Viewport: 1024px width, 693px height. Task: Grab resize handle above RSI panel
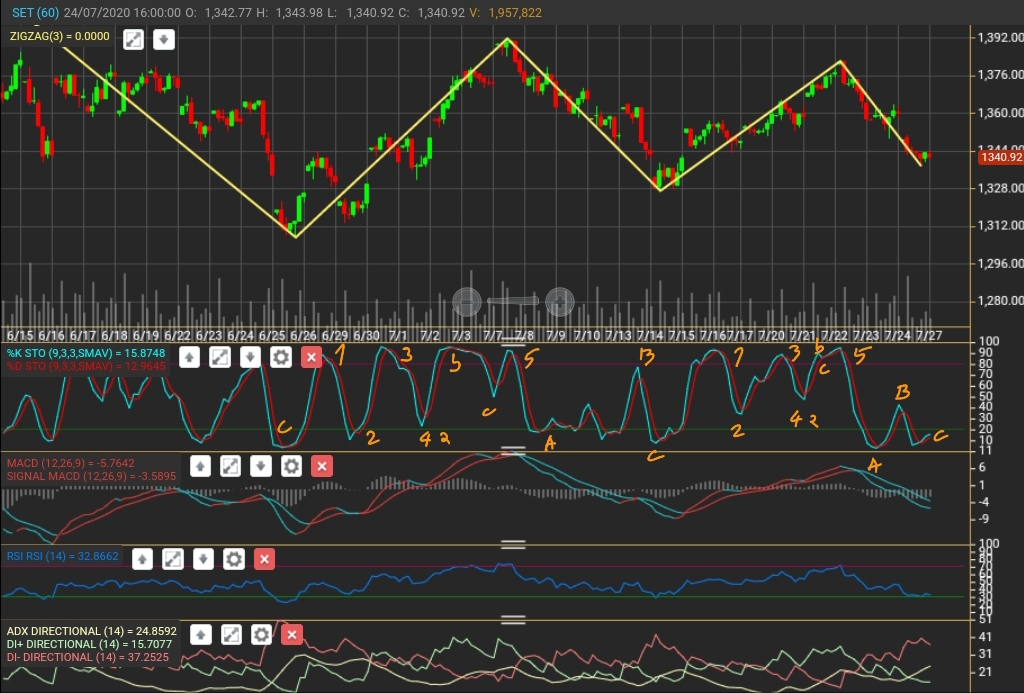tap(513, 545)
